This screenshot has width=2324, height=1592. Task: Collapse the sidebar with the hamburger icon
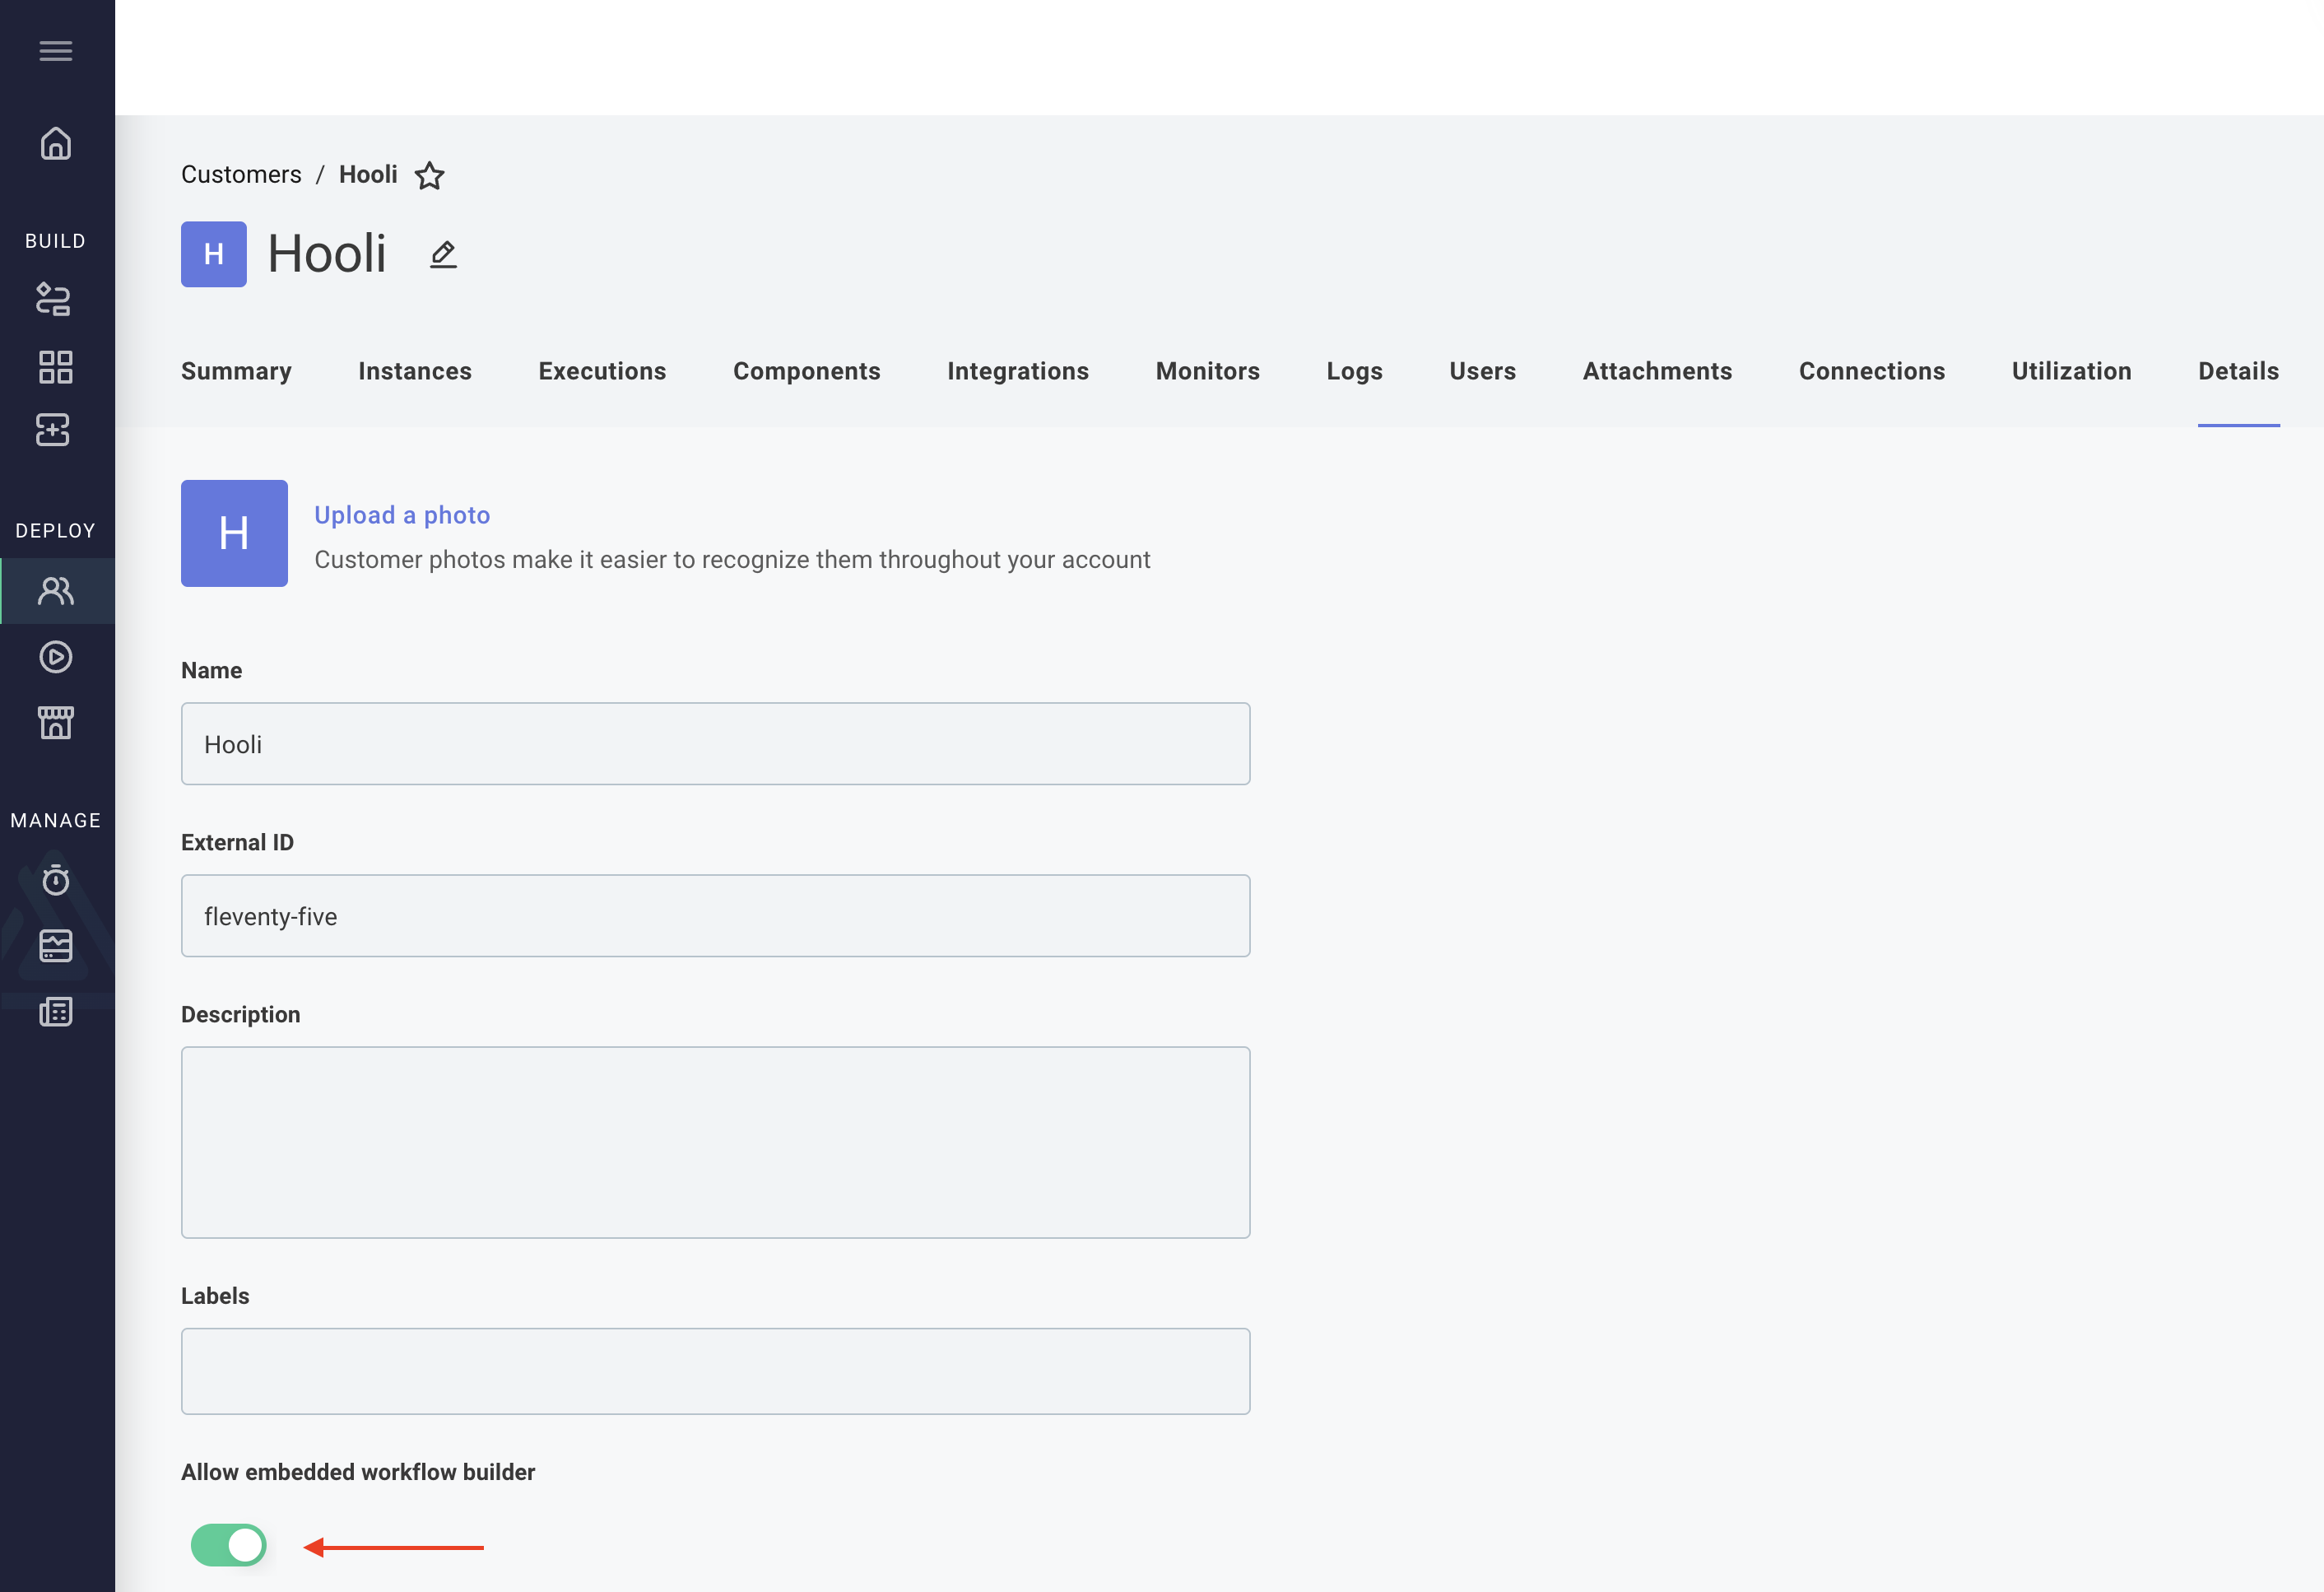[55, 51]
